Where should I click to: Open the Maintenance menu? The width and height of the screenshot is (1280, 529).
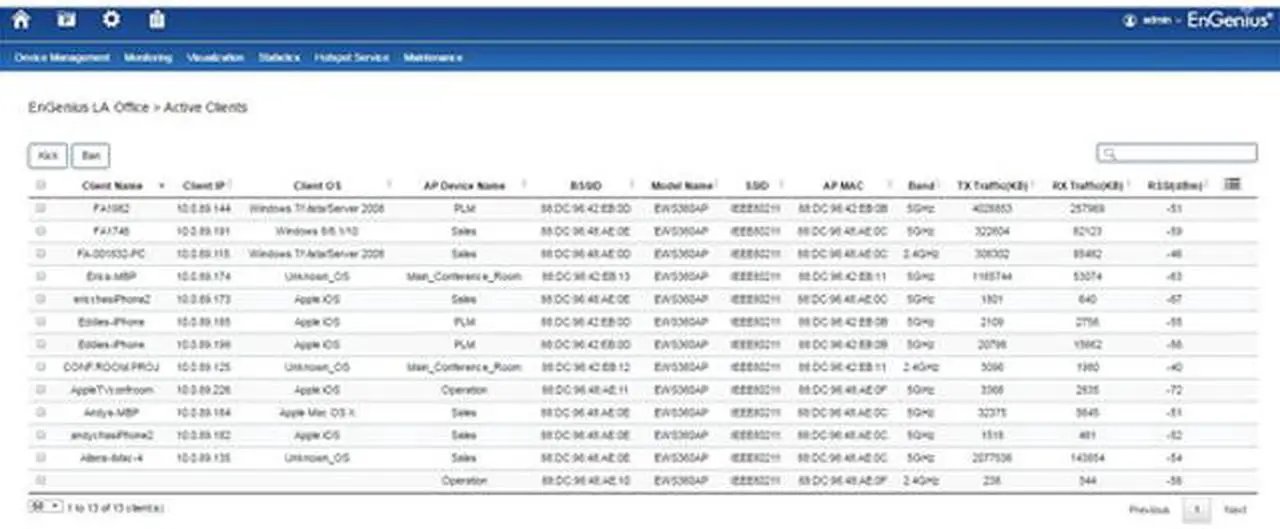[x=433, y=58]
